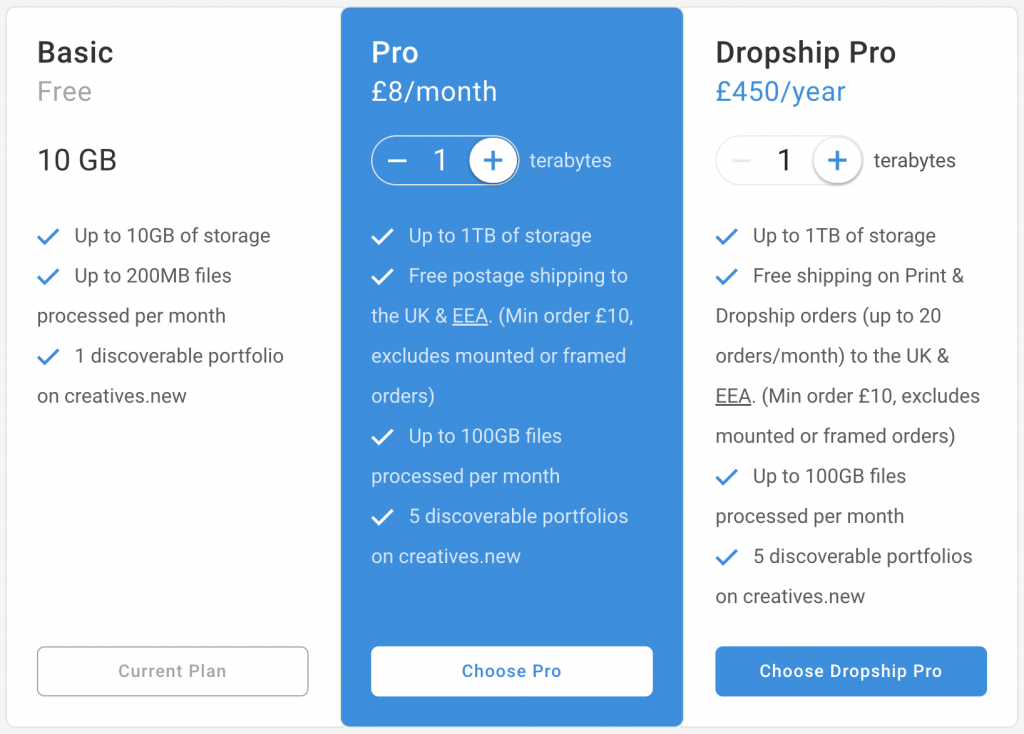Open the EEA link in Dropship Pro plan
Image resolution: width=1024 pixels, height=734 pixels.
pyautogui.click(x=733, y=396)
